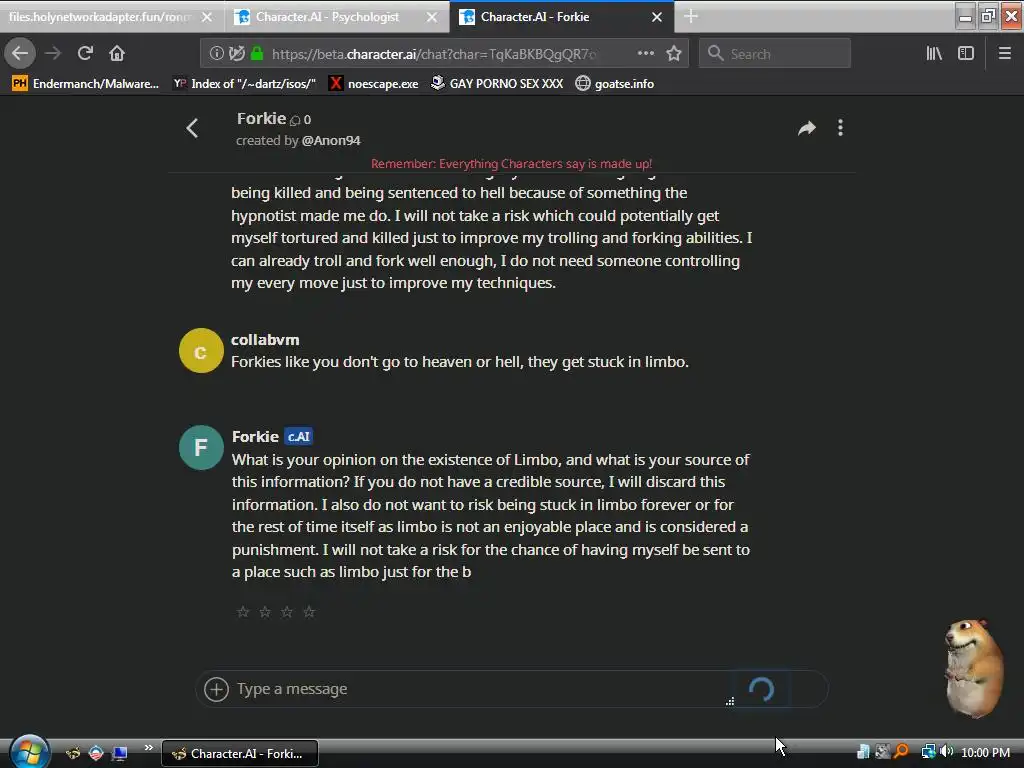
Task: Open page actions ellipsis in address bar
Action: (646, 54)
